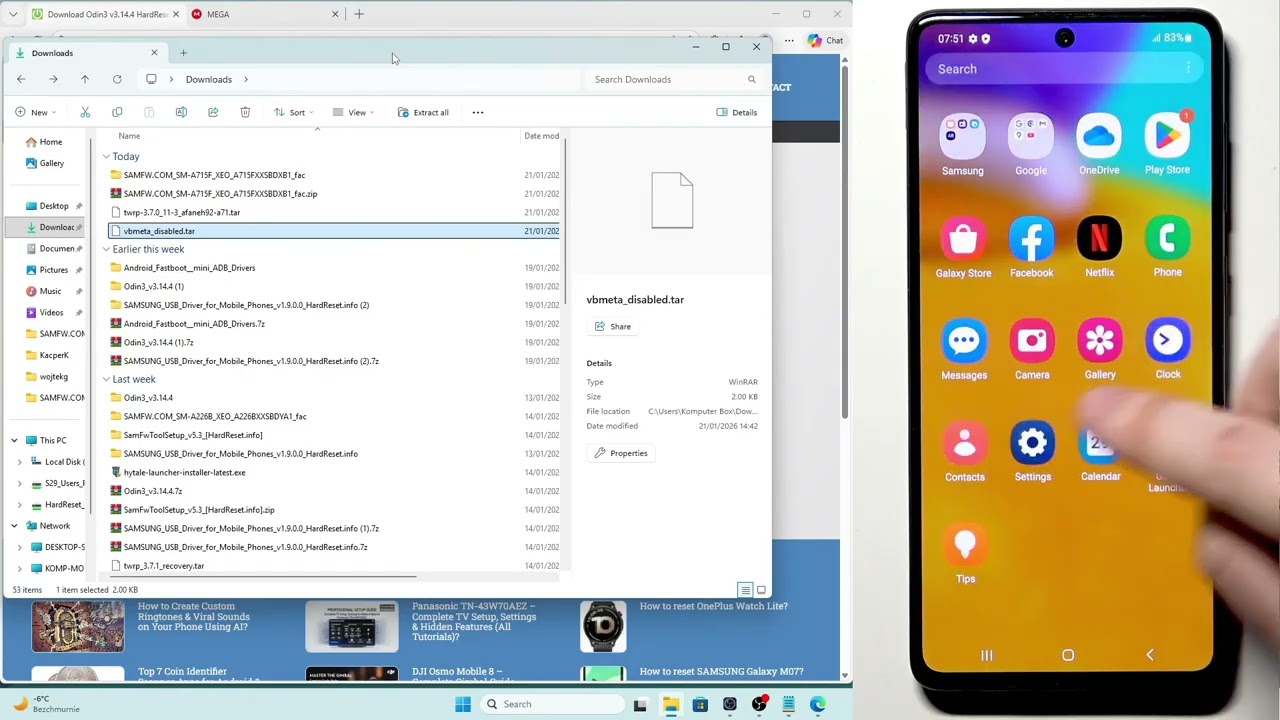Go back with the Explorer back arrow

pos(21,79)
